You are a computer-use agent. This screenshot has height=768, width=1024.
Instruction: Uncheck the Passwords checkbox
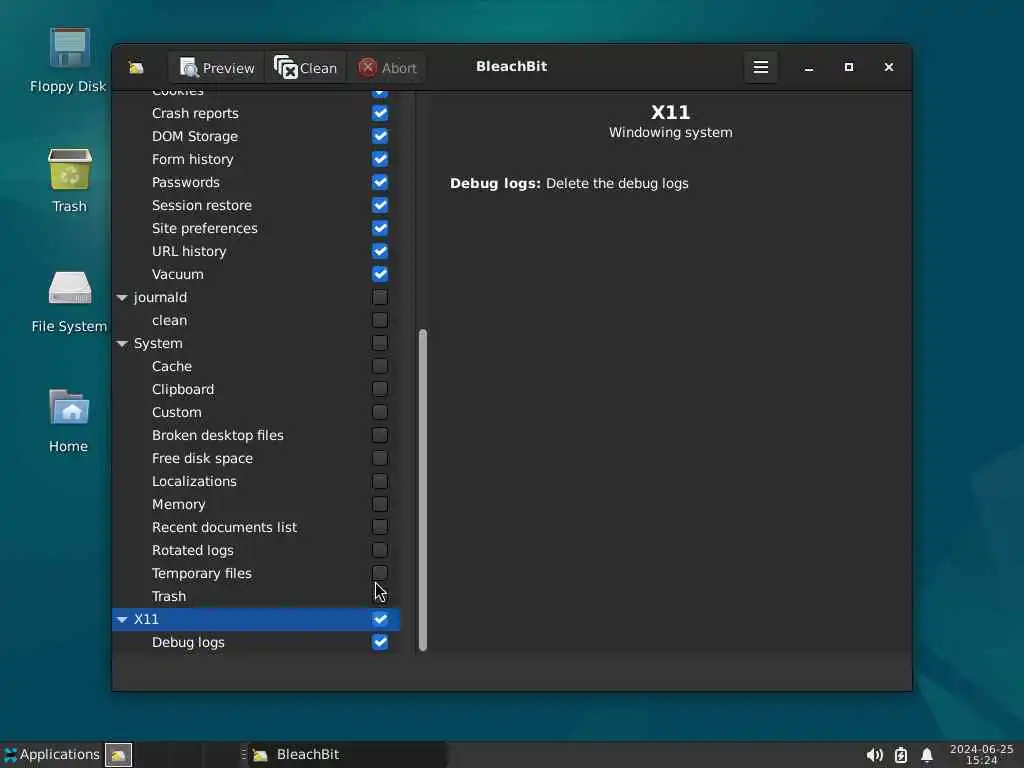380,182
